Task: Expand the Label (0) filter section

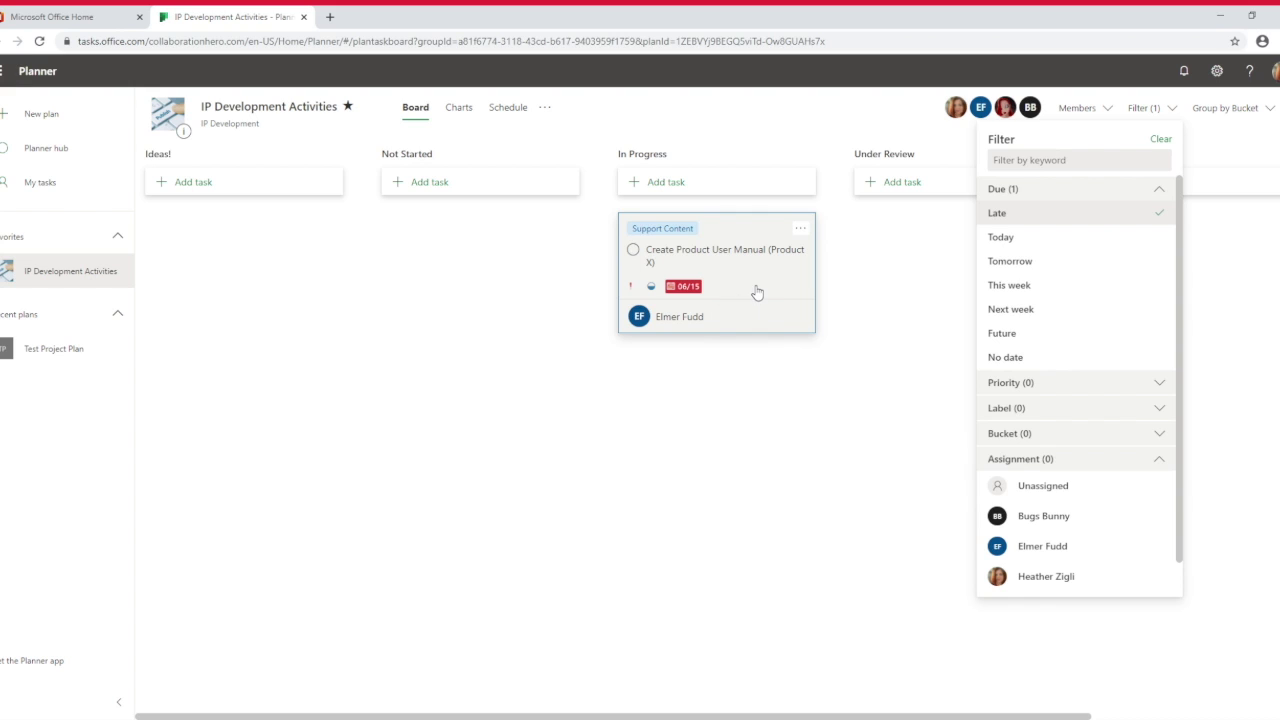Action: 1076,408
